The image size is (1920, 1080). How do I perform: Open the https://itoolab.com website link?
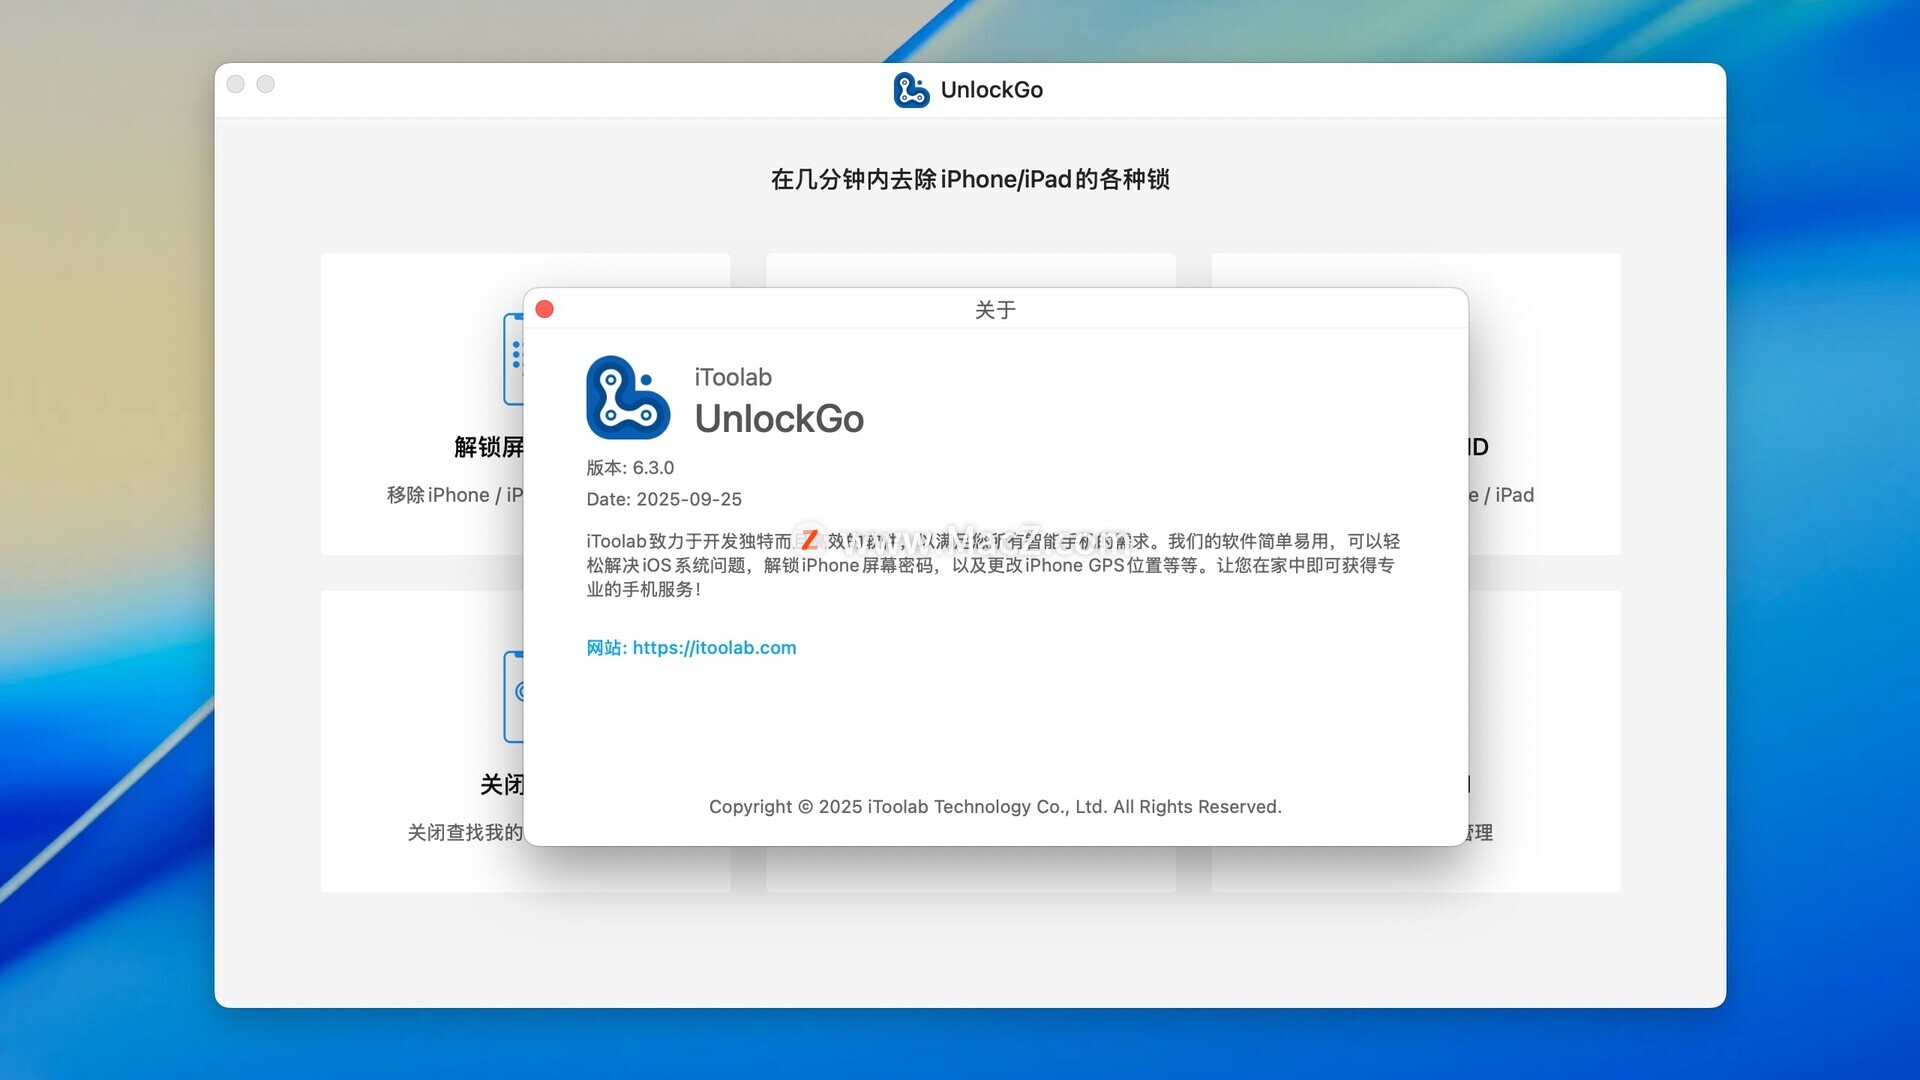(x=714, y=648)
